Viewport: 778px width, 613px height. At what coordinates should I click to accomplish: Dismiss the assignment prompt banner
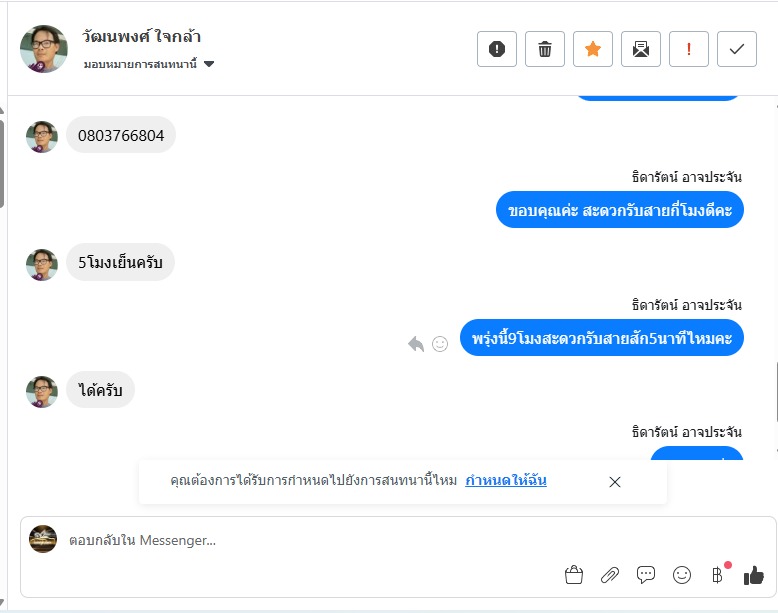point(615,482)
